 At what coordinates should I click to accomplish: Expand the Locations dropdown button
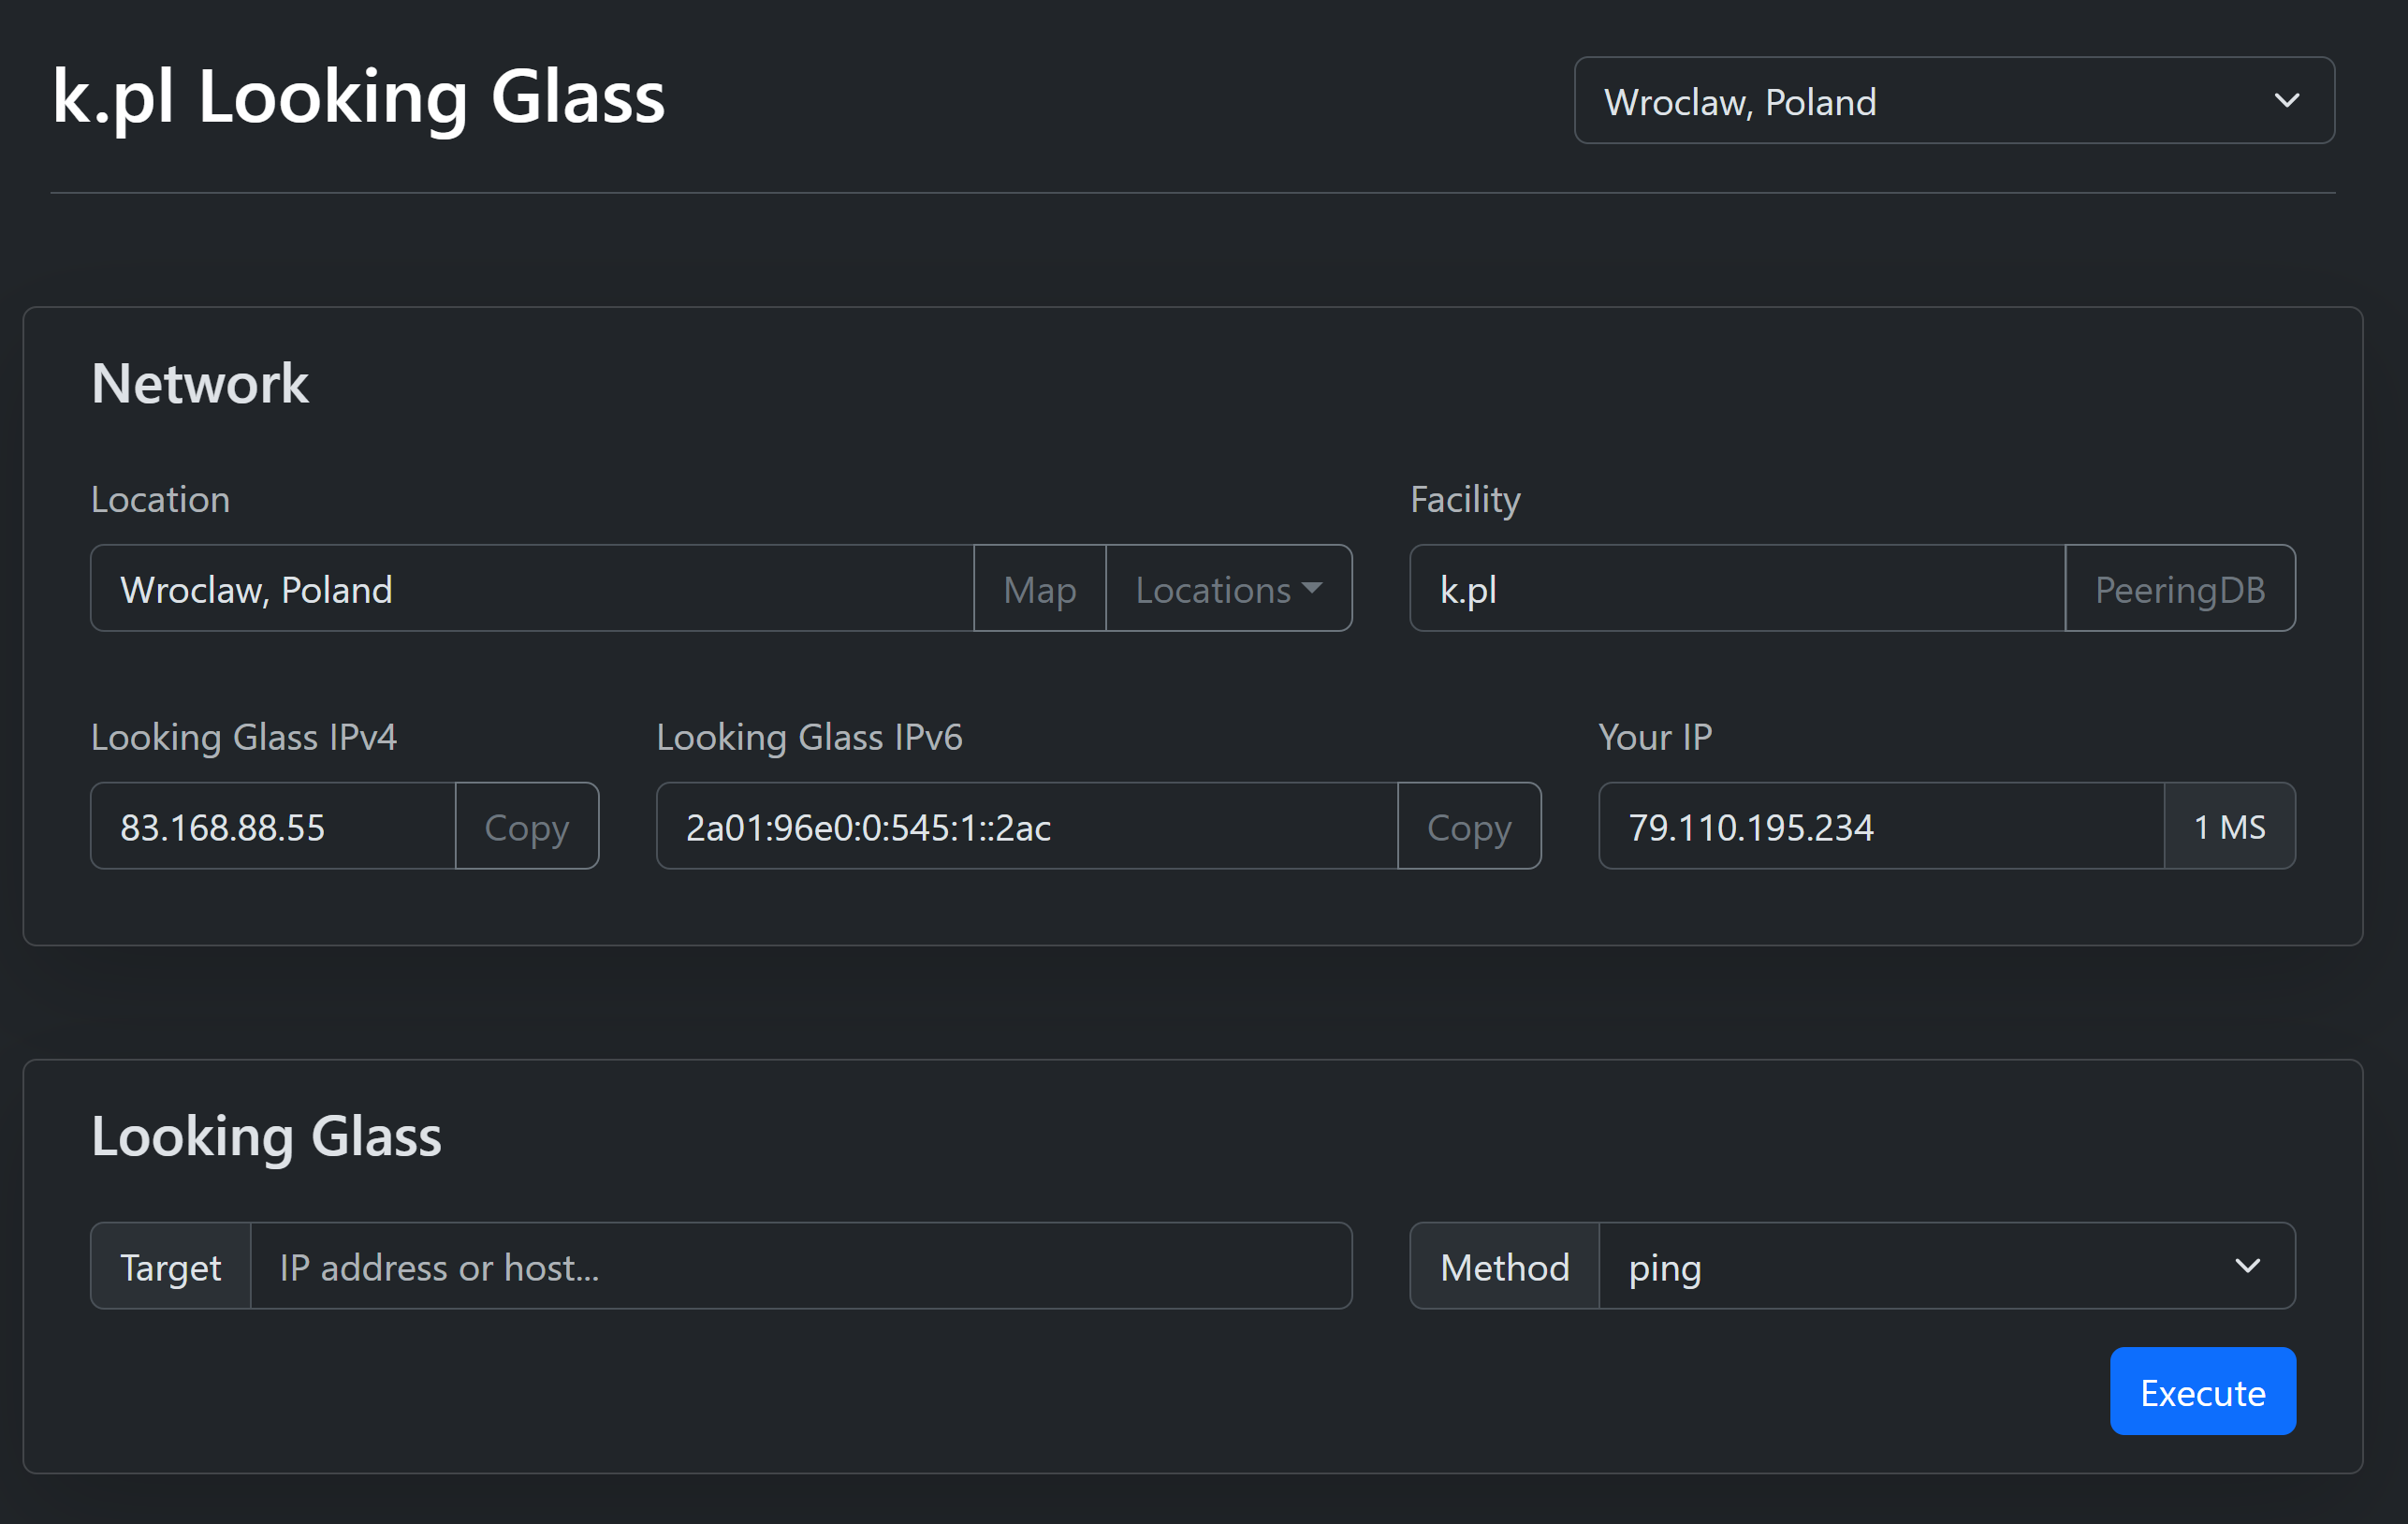pyautogui.click(x=1228, y=589)
